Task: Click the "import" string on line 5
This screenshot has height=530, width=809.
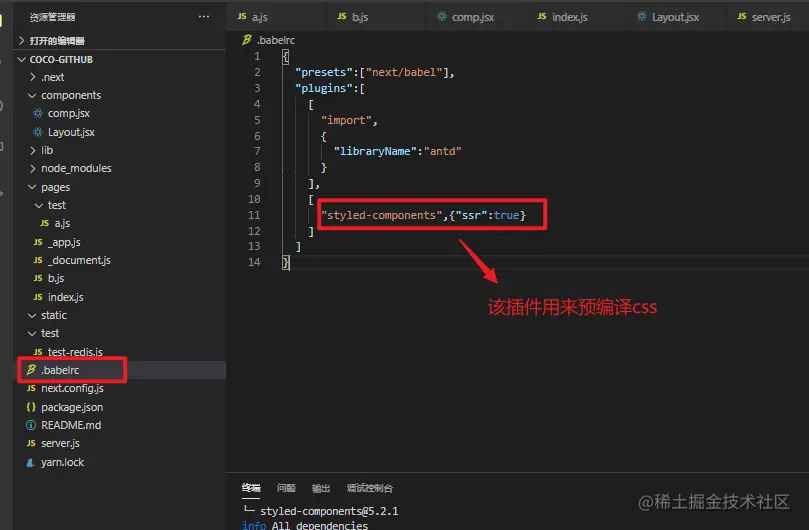Action: tap(346, 120)
